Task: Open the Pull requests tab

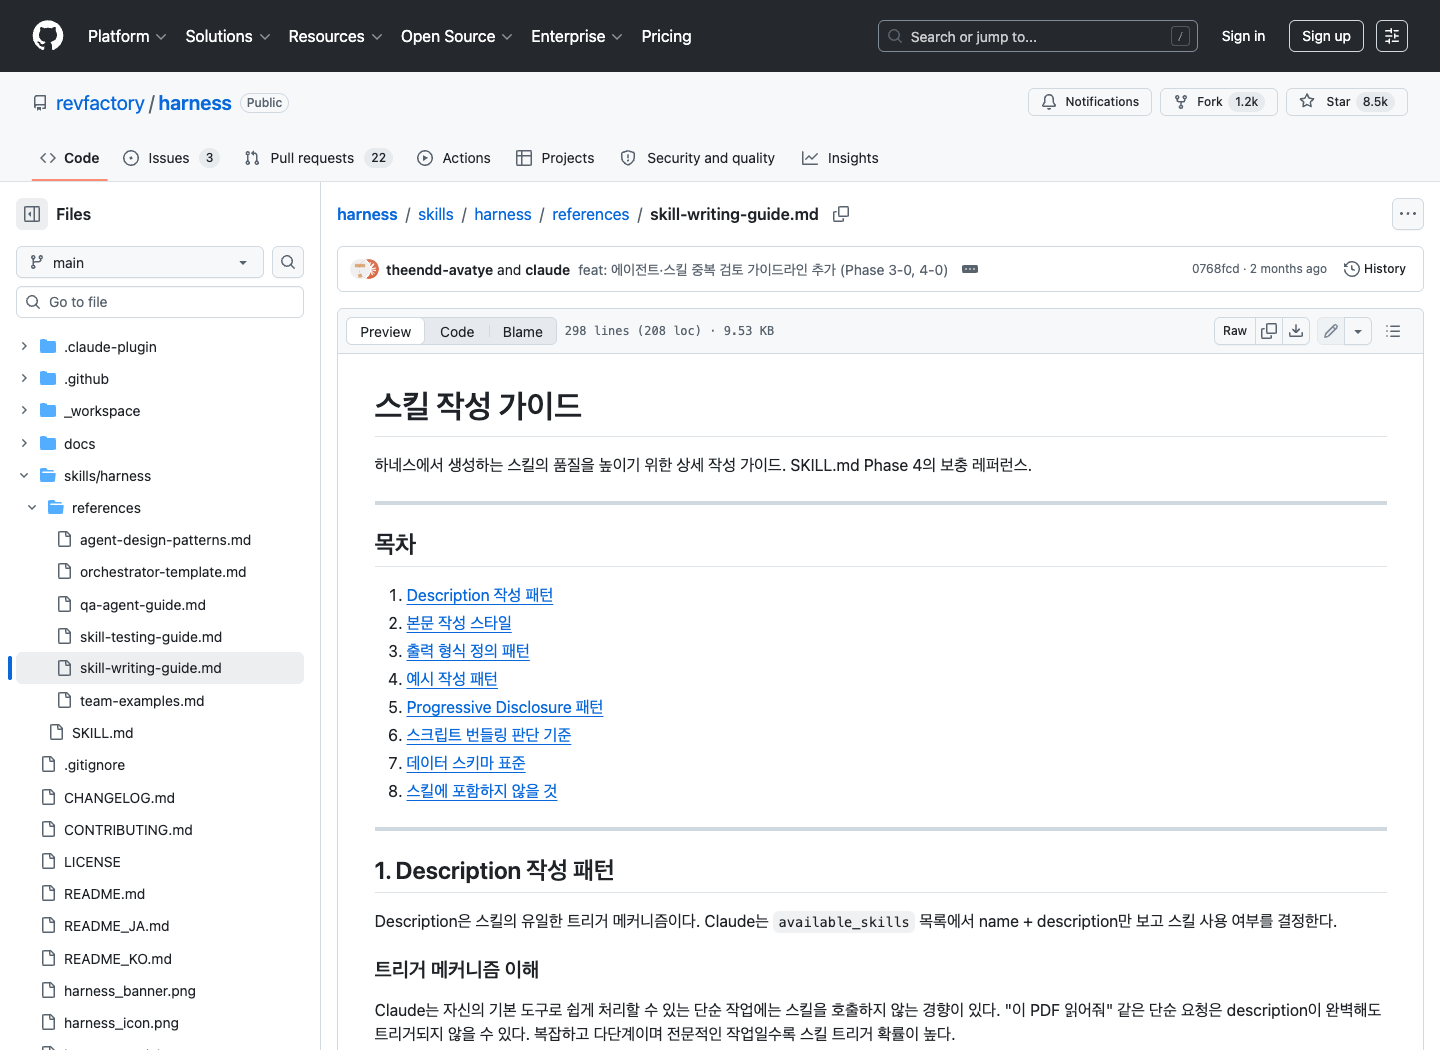Action: pyautogui.click(x=317, y=158)
